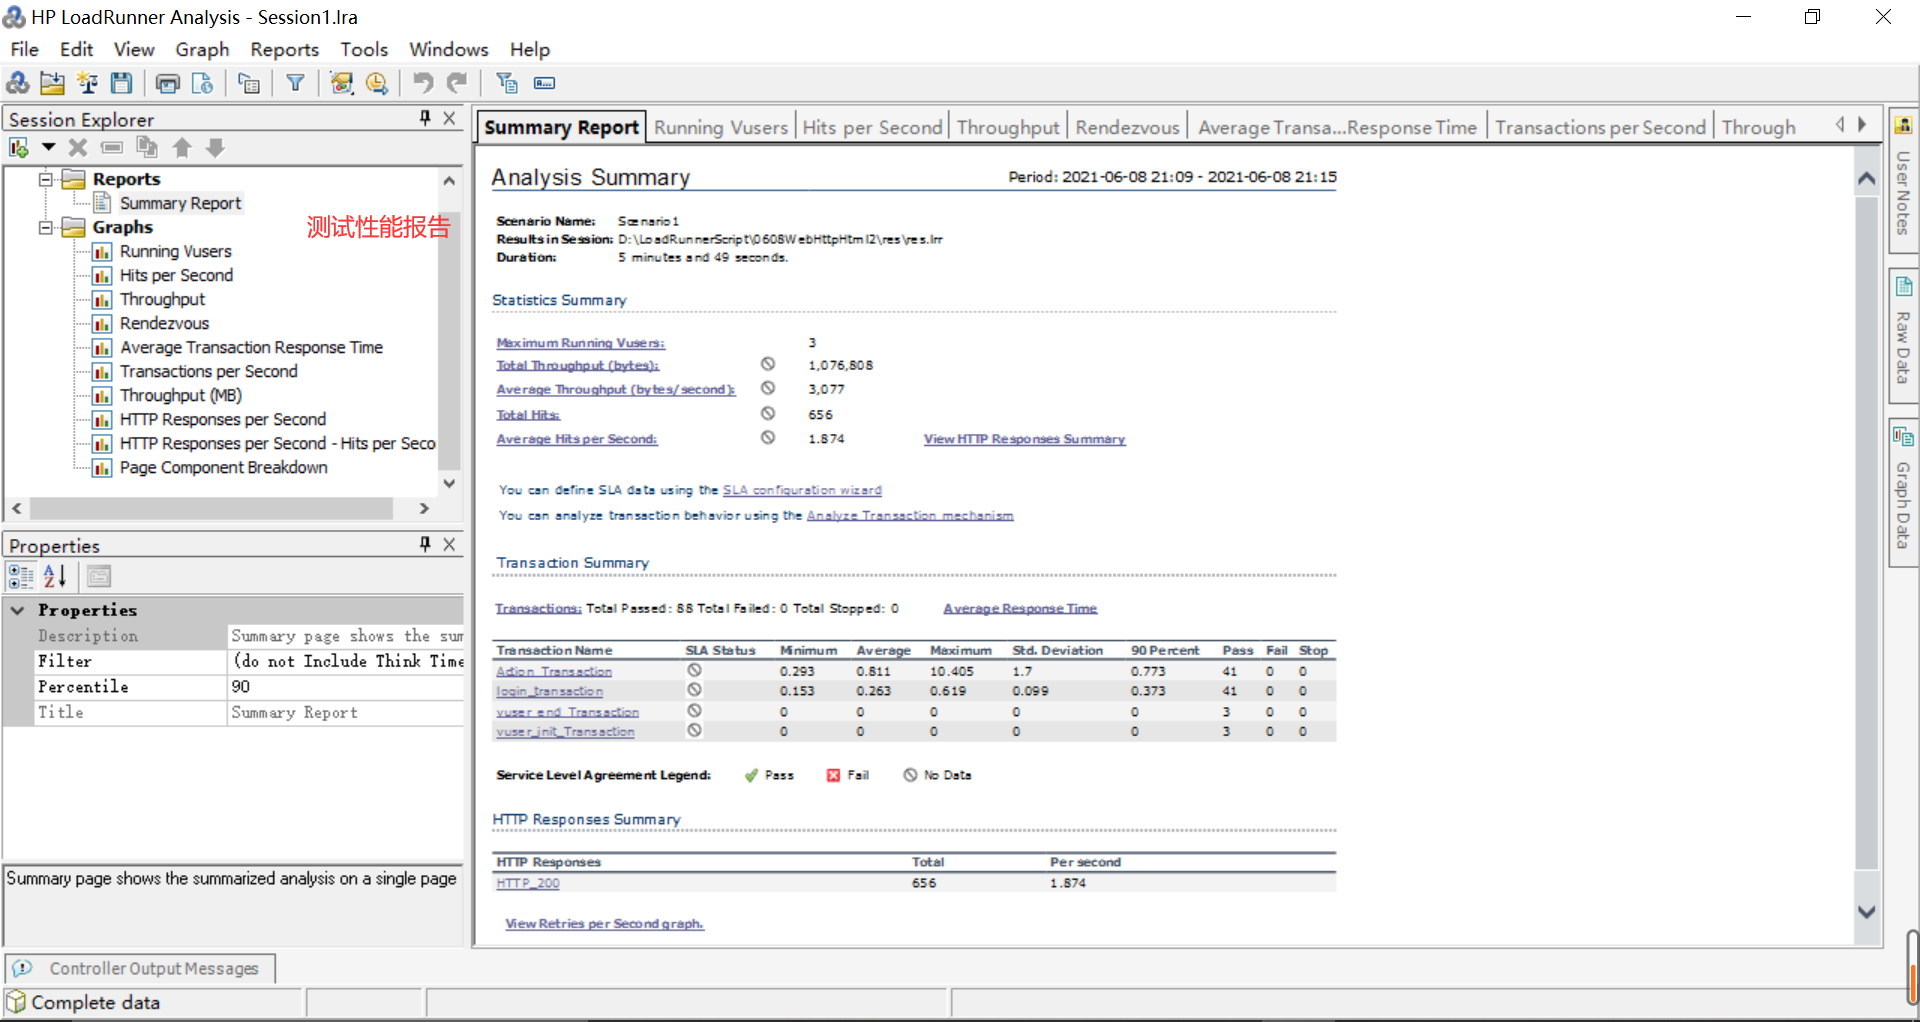Select Page Component Breakdown graph
The height and width of the screenshot is (1022, 1920).
coord(223,467)
